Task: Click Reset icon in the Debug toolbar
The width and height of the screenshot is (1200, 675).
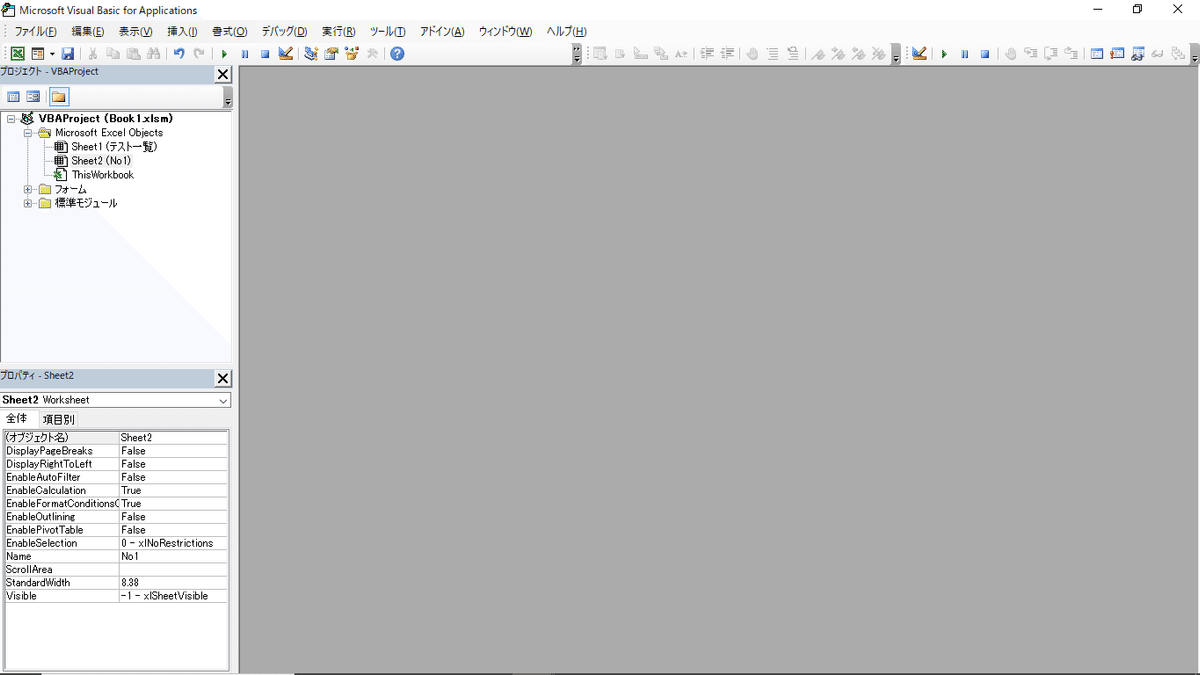Action: (985, 54)
